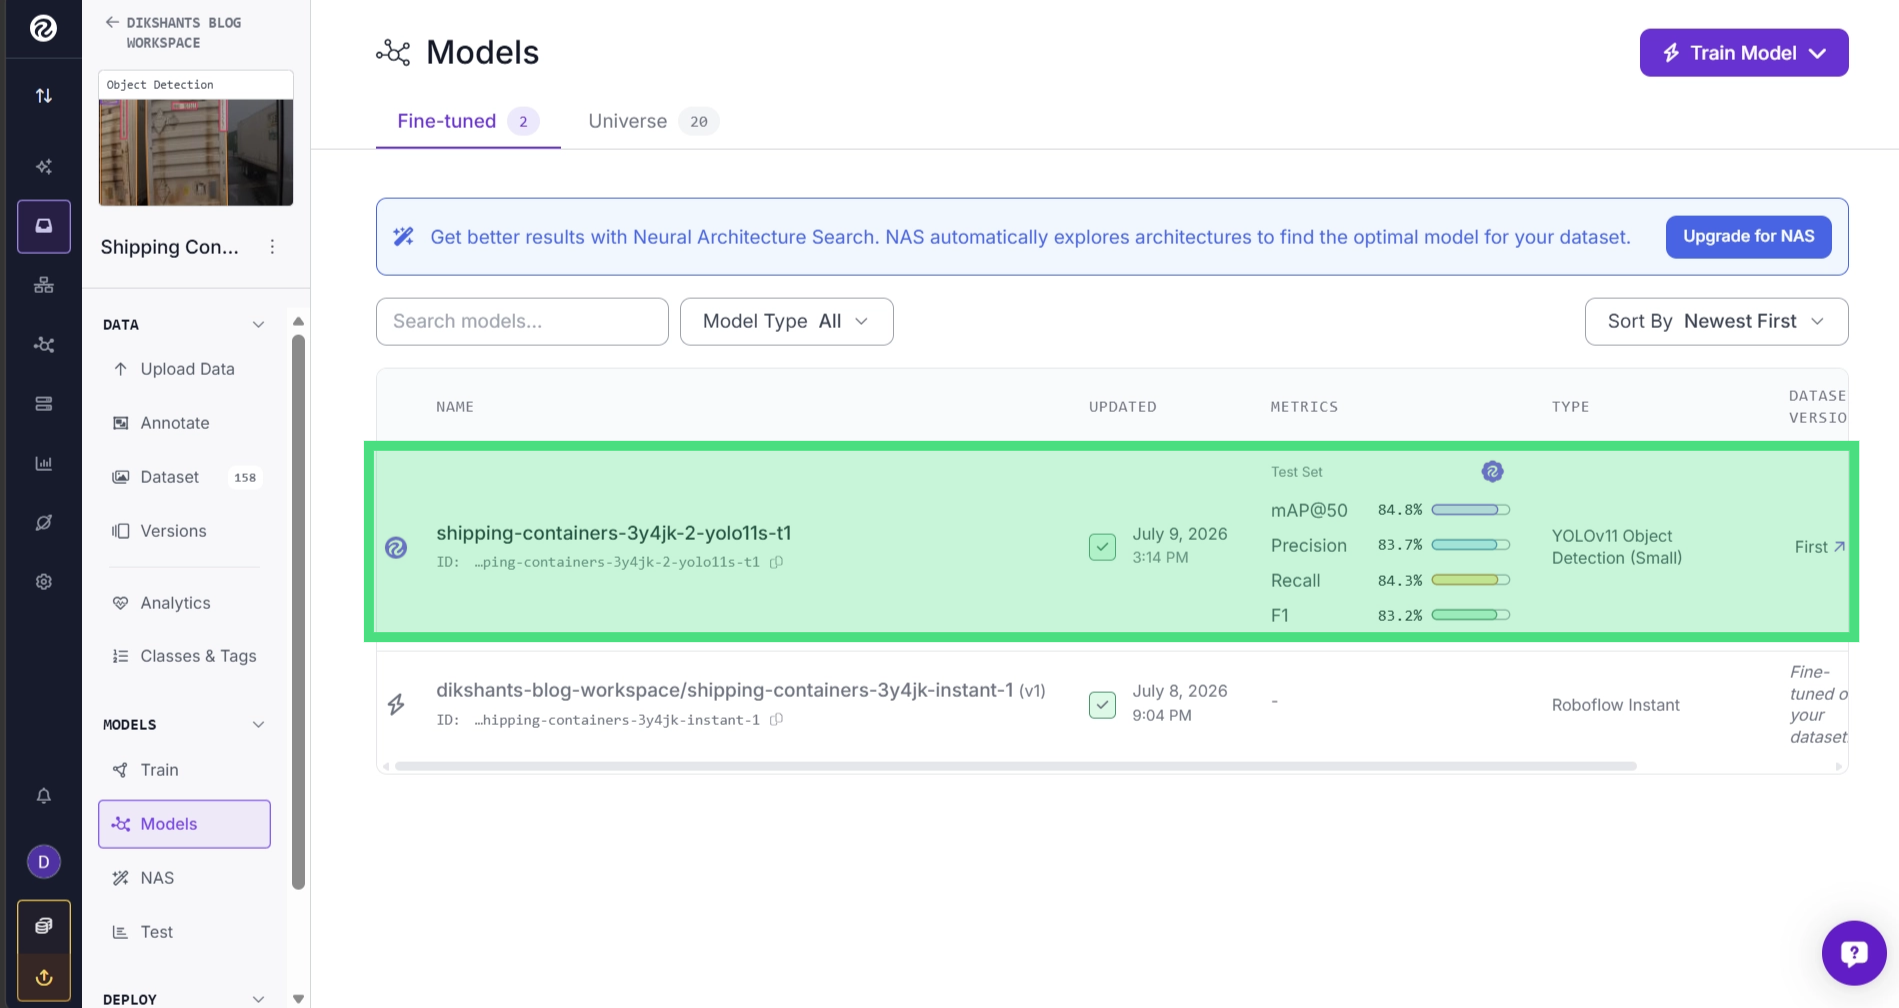Open the help chat bubble
The height and width of the screenshot is (1008, 1899).
1854,953
